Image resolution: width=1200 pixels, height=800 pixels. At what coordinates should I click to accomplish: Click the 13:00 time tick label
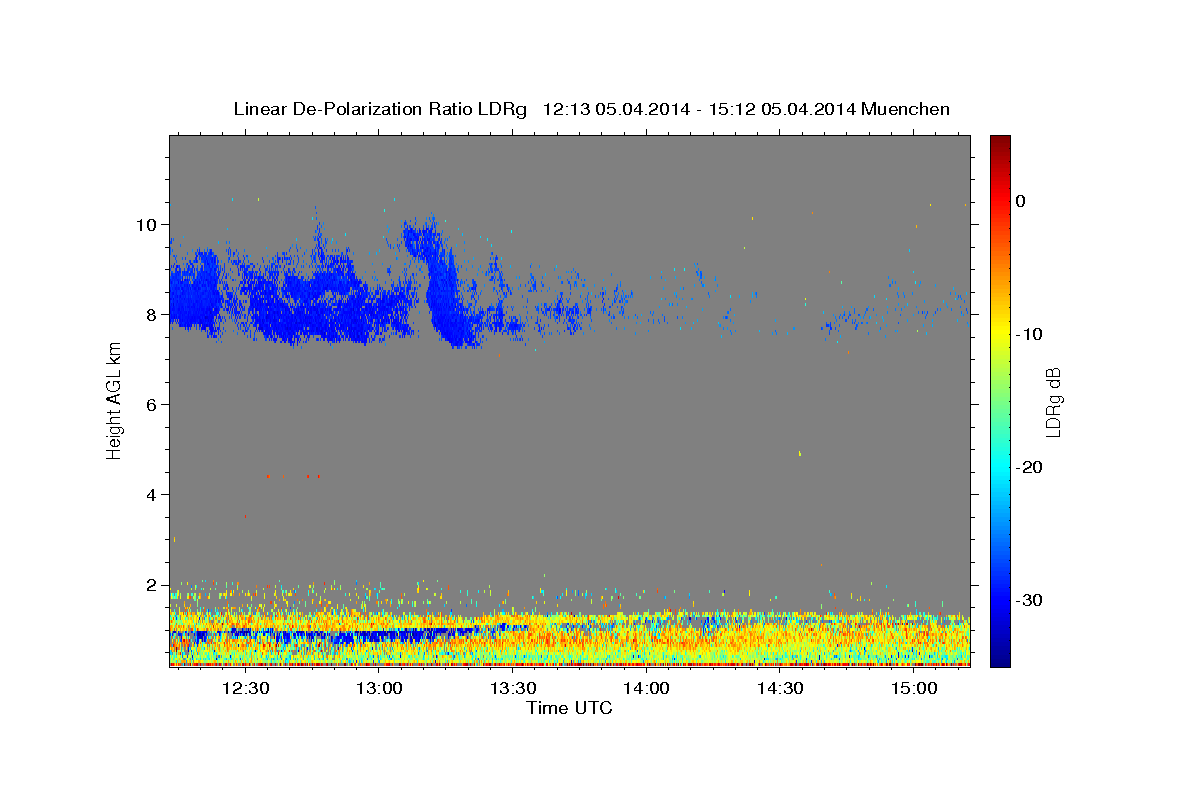(x=379, y=688)
